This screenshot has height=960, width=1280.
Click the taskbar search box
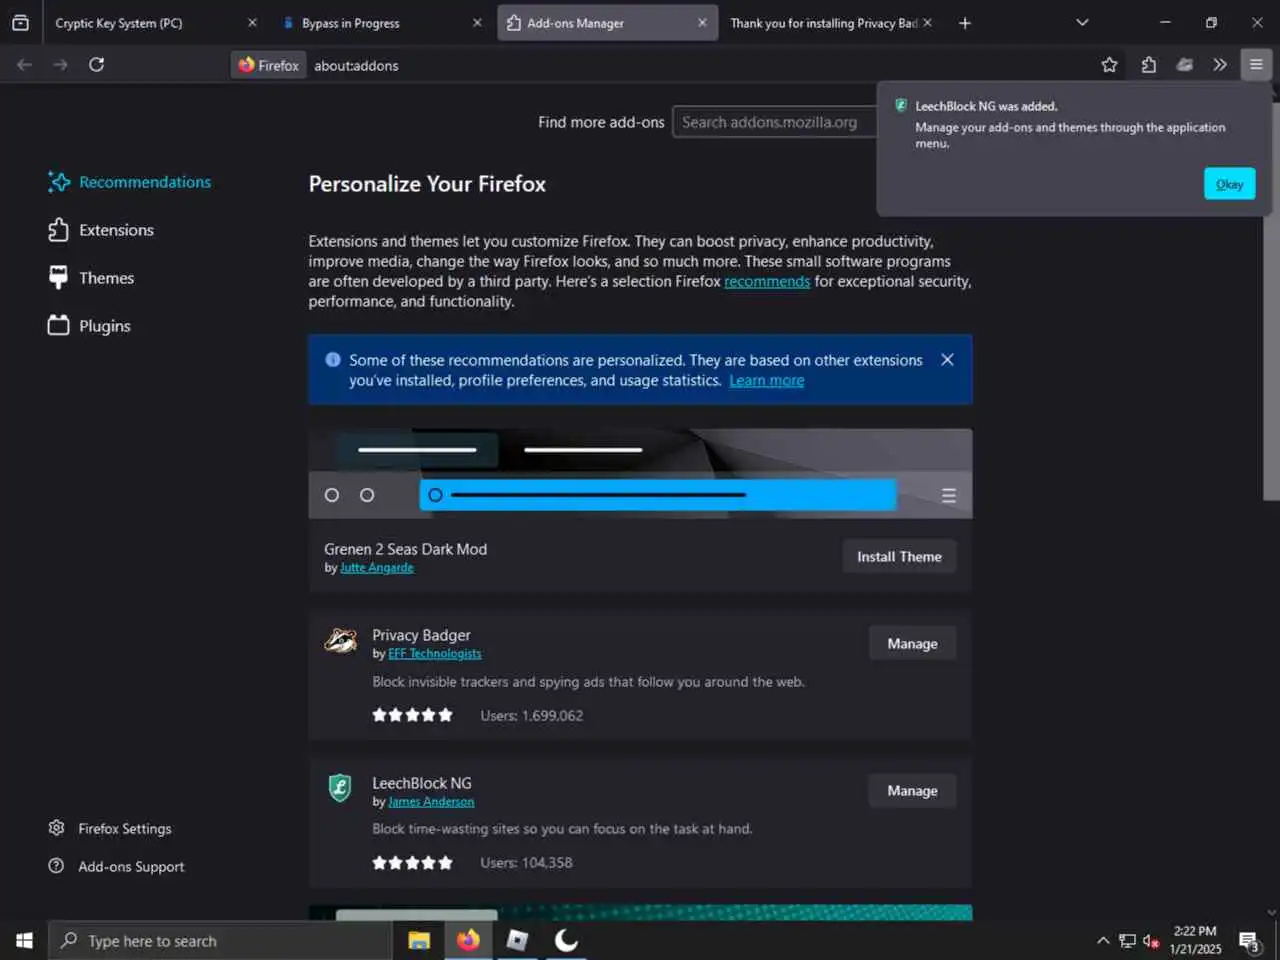(x=220, y=940)
